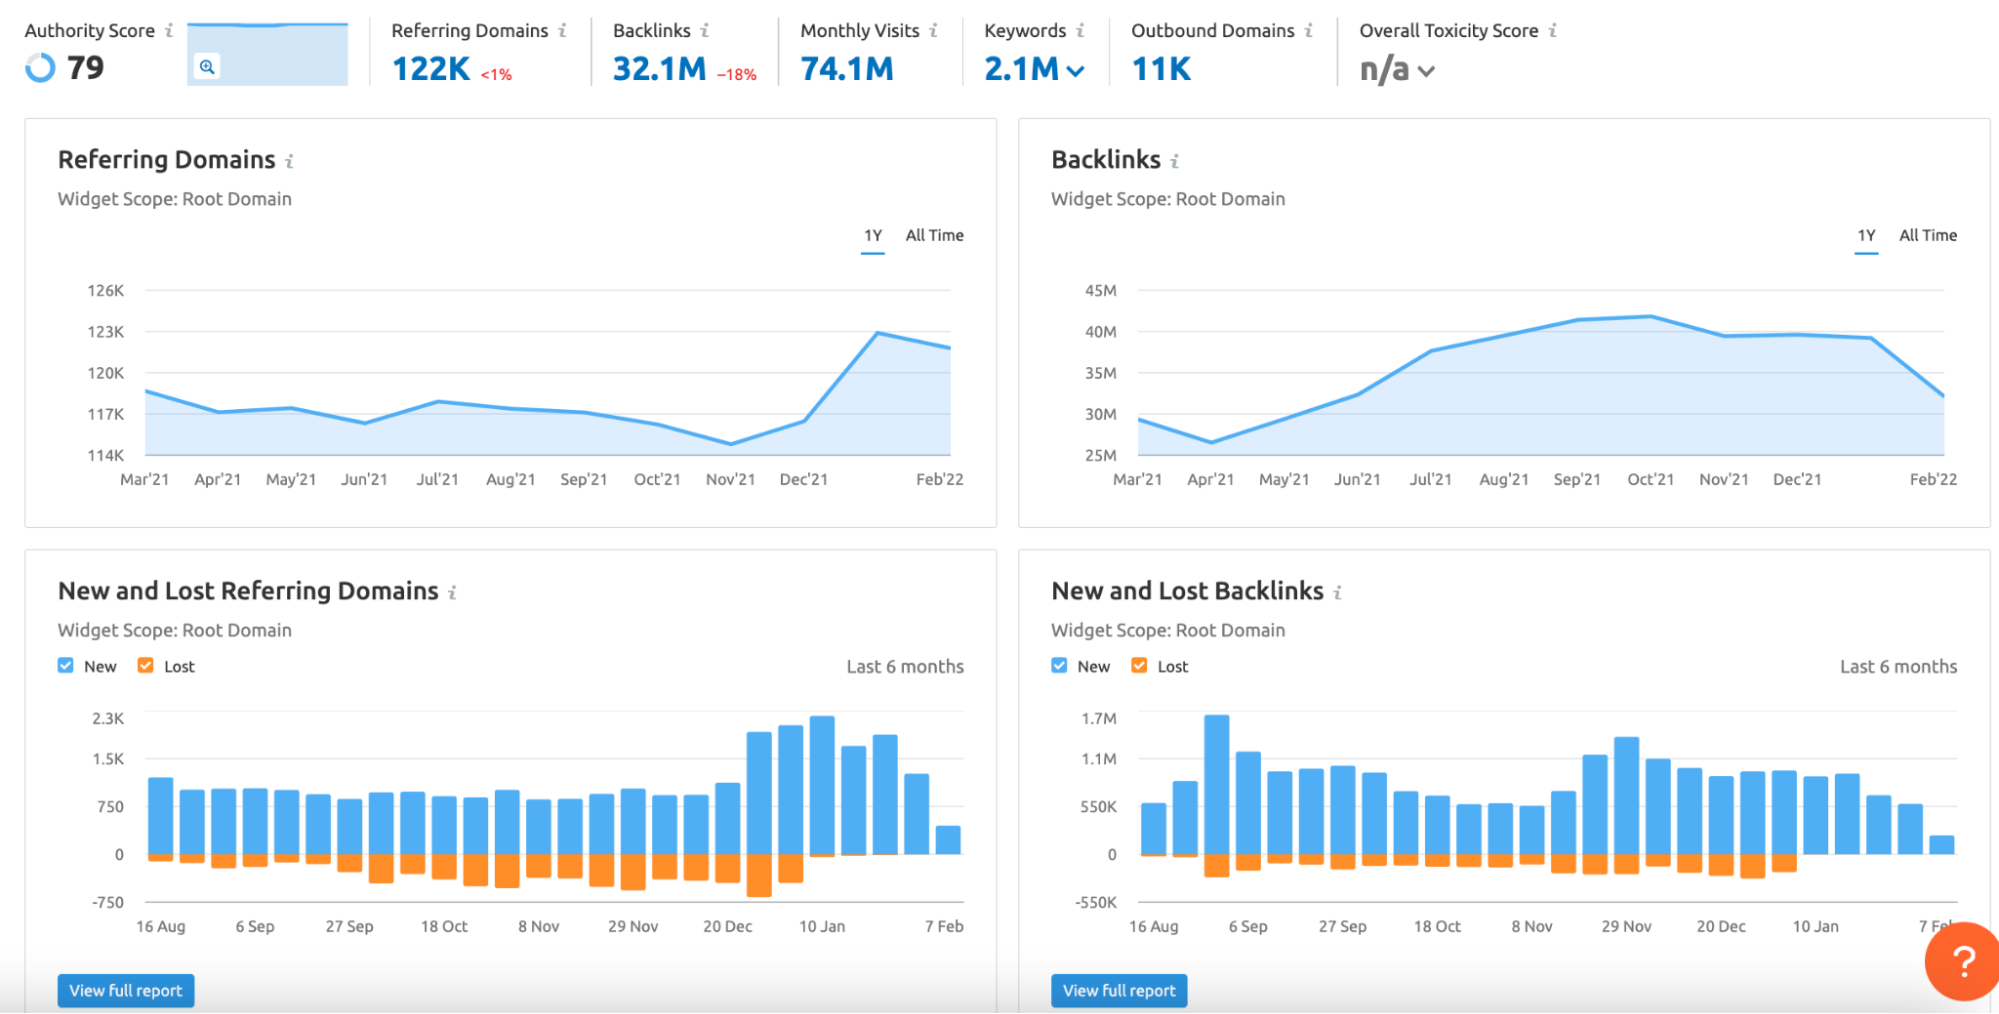Click info icon beside Referring Domains metric

point(562,31)
